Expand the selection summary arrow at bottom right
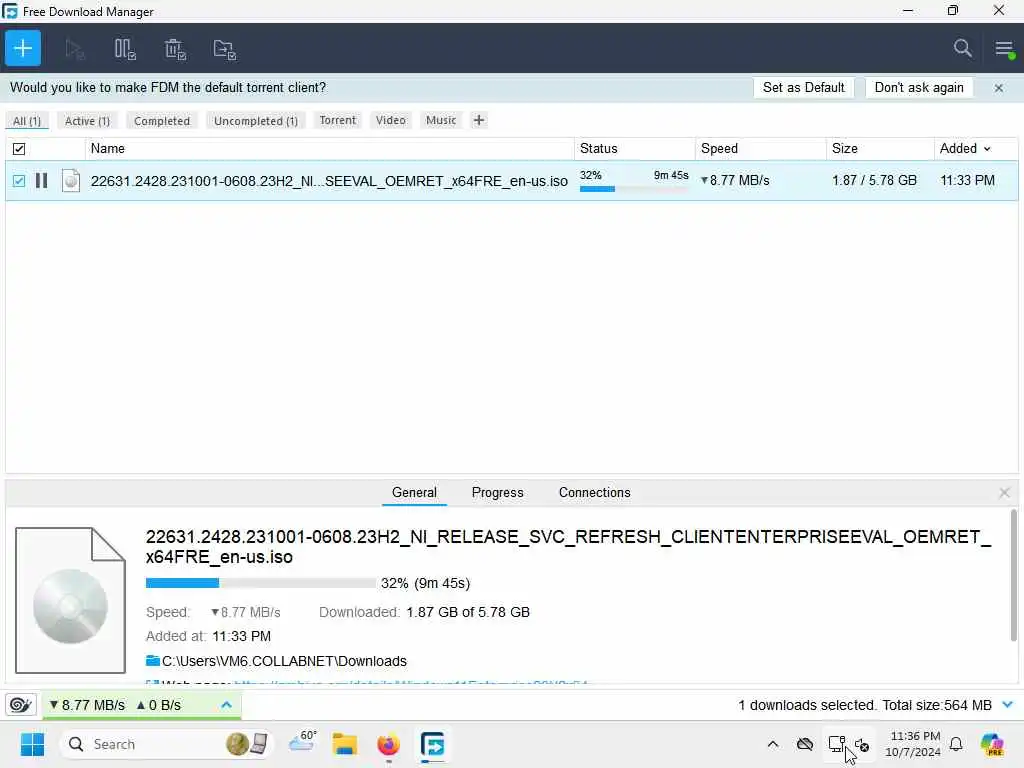 (x=1007, y=705)
